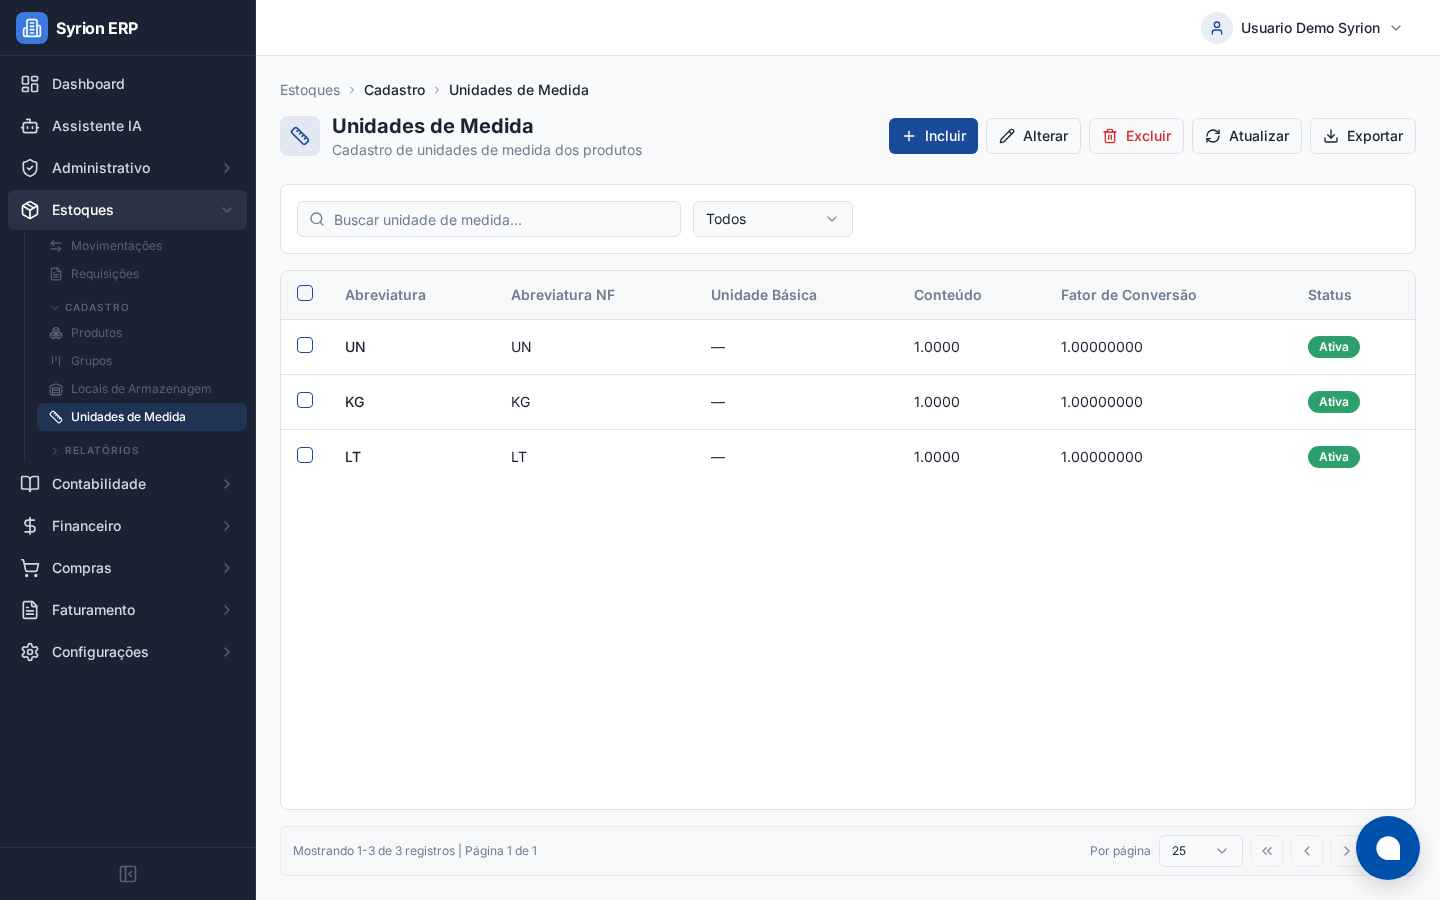Click the Configurações gear icon
The image size is (1440, 900).
pos(30,652)
